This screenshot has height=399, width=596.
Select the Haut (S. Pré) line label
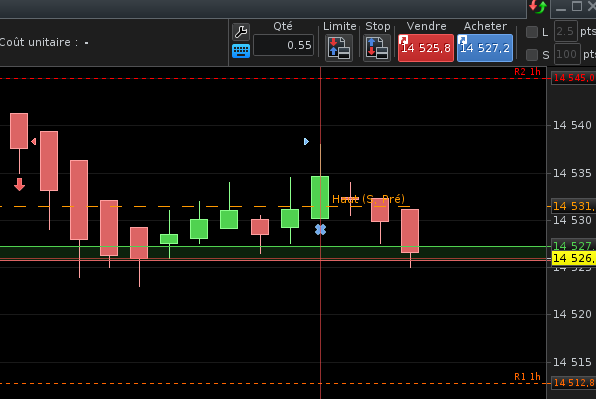pos(368,199)
